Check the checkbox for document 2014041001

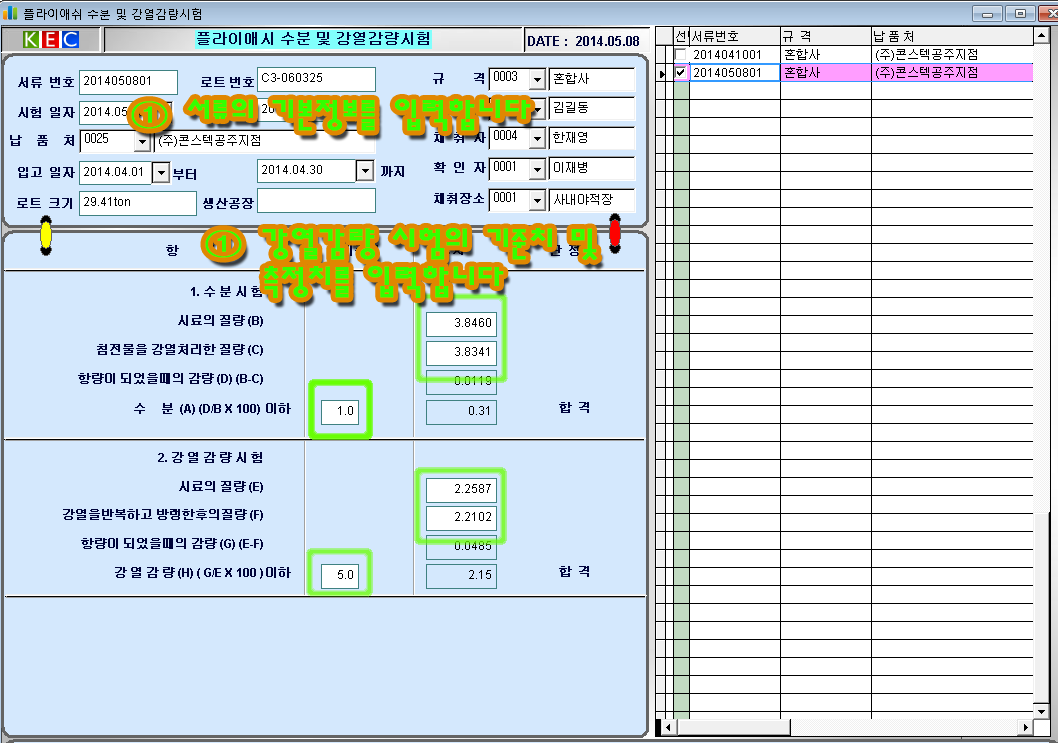click(681, 54)
